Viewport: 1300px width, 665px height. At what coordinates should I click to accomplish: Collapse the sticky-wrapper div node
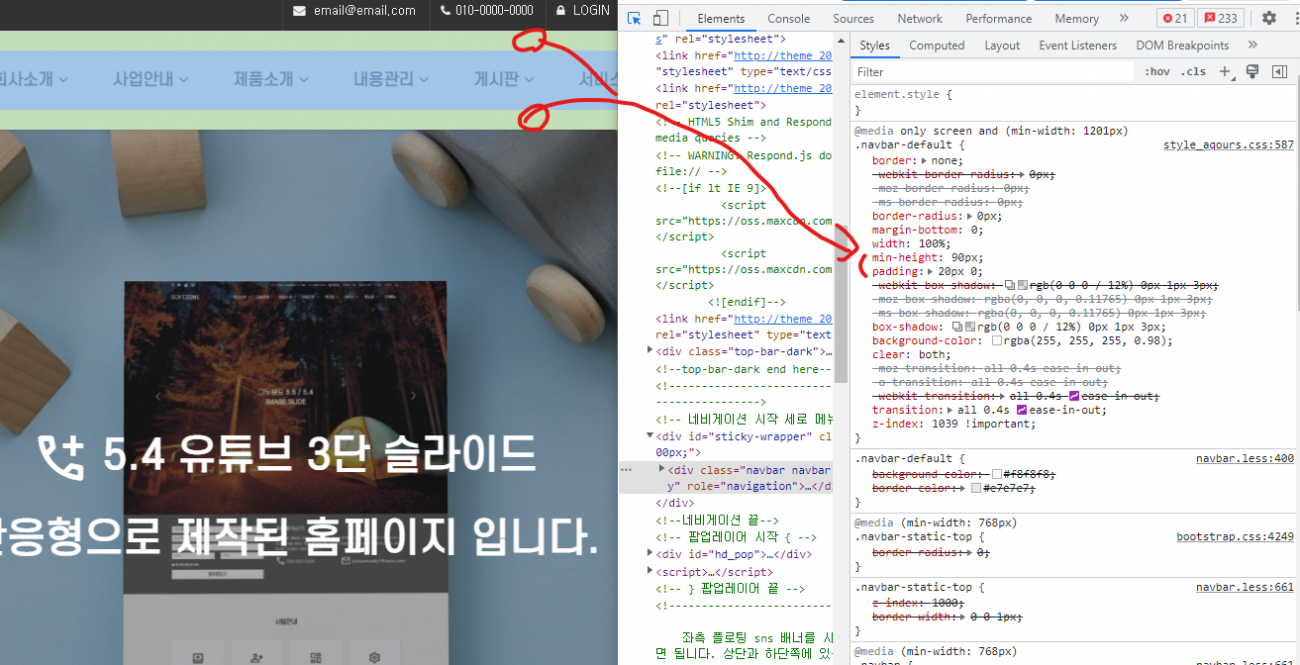pyautogui.click(x=651, y=436)
